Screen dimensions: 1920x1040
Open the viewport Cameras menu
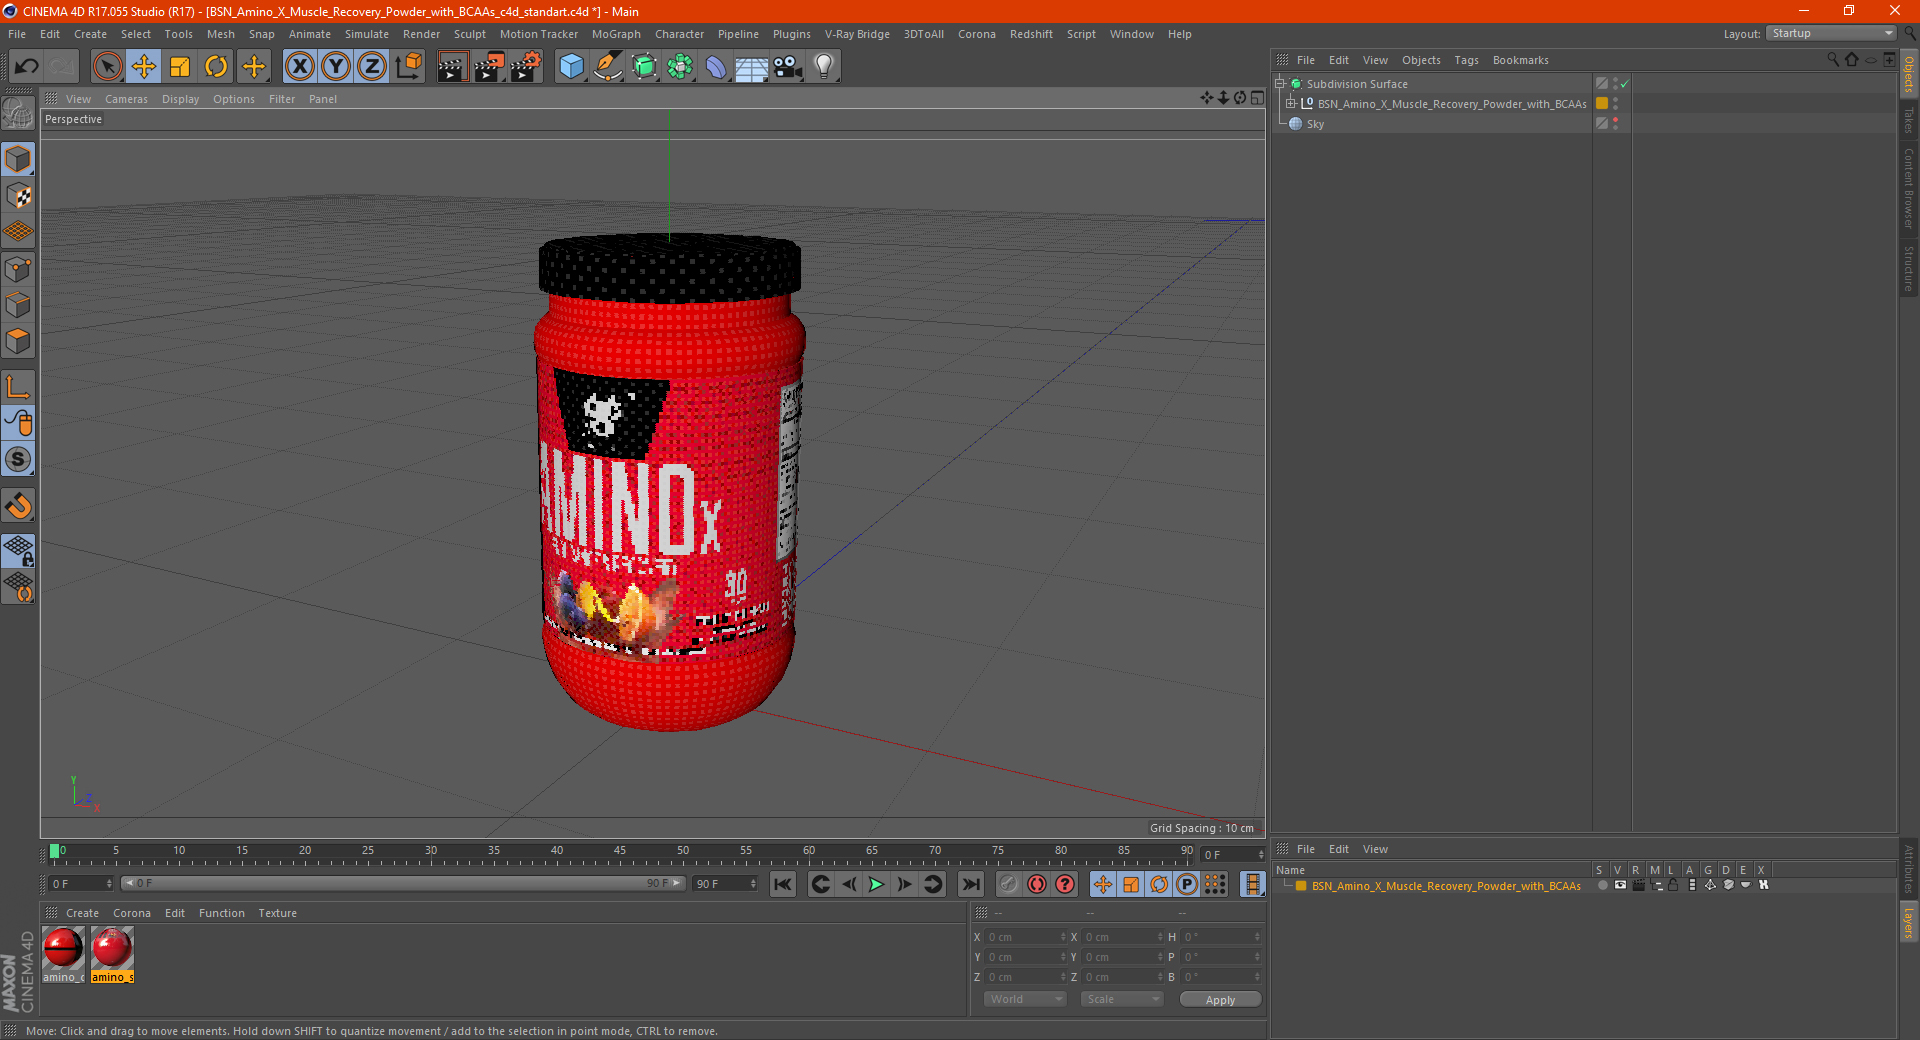tap(126, 99)
